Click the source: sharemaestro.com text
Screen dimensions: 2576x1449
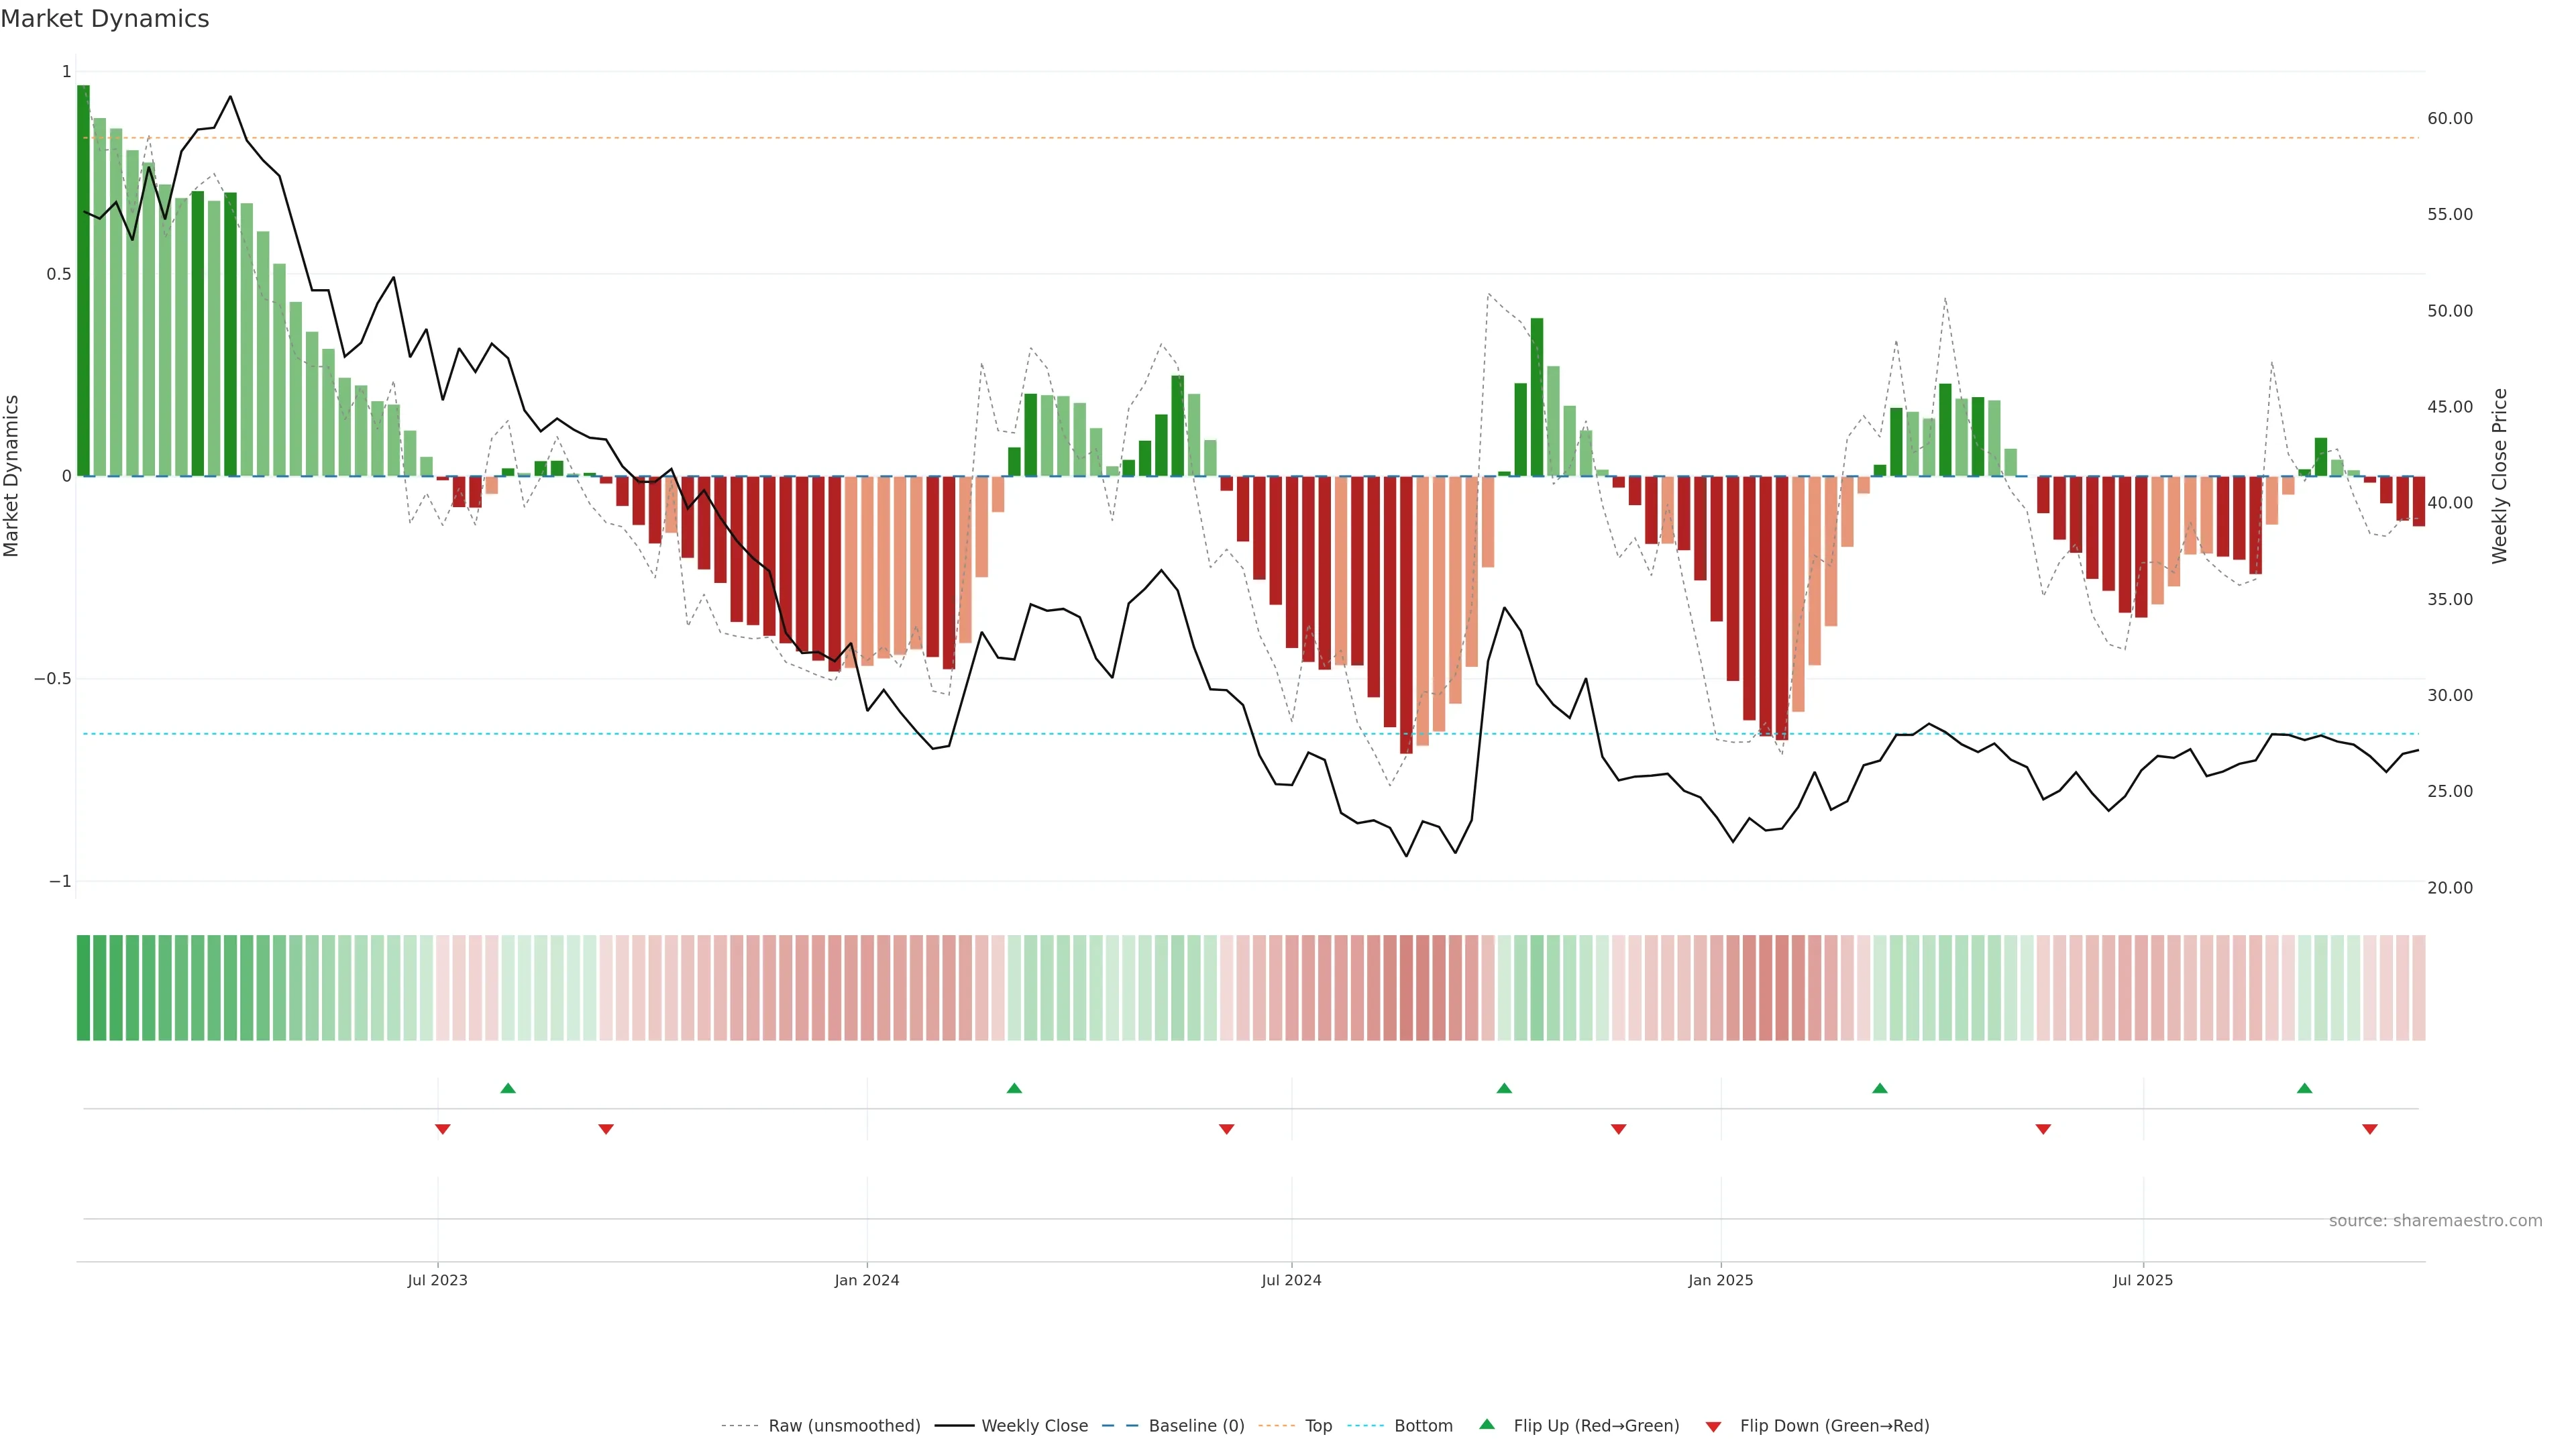2435,1221
